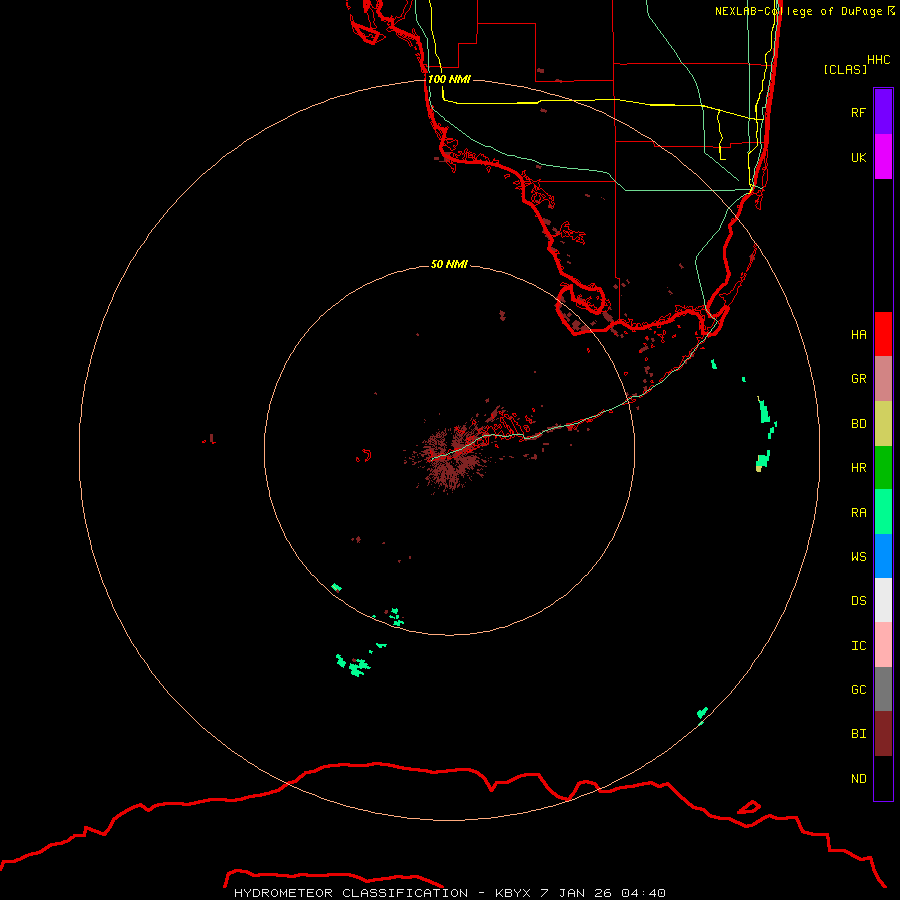The height and width of the screenshot is (900, 900).
Task: Click the light green RA swatch
Action: click(883, 512)
